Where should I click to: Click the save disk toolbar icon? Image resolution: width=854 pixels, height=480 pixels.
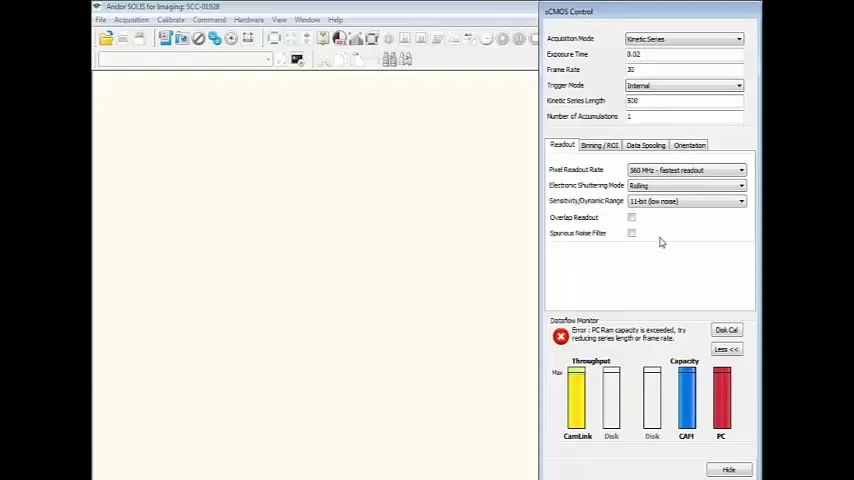(139, 38)
